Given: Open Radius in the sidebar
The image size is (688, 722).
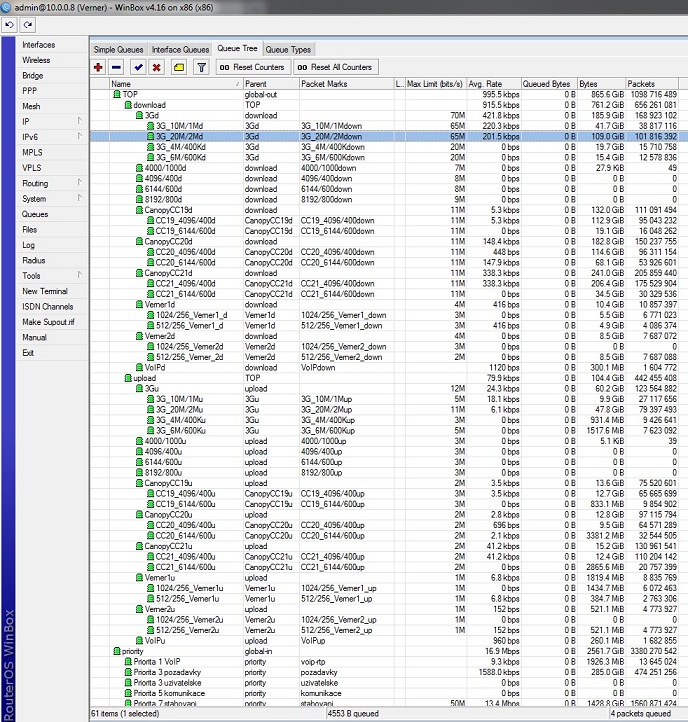Looking at the screenshot, I should pyautogui.click(x=34, y=260).
